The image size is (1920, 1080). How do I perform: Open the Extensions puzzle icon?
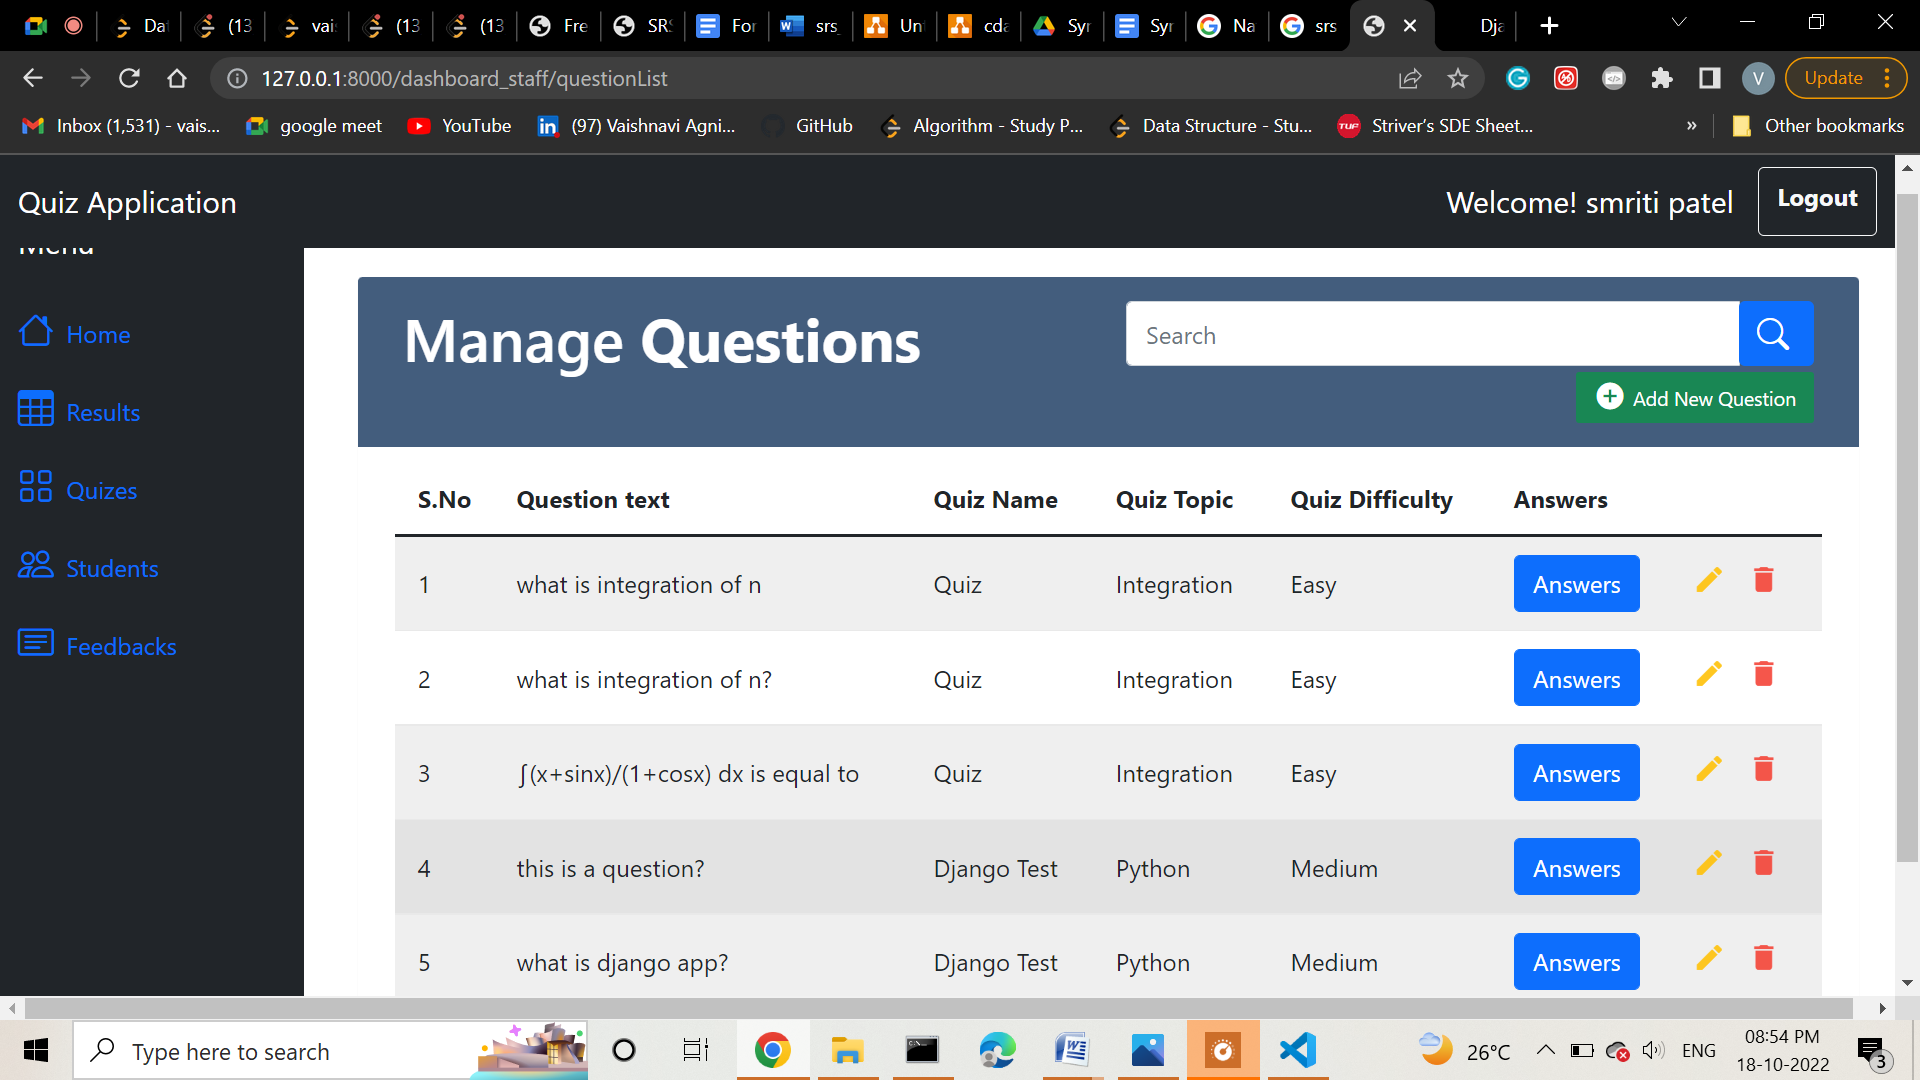point(1662,78)
